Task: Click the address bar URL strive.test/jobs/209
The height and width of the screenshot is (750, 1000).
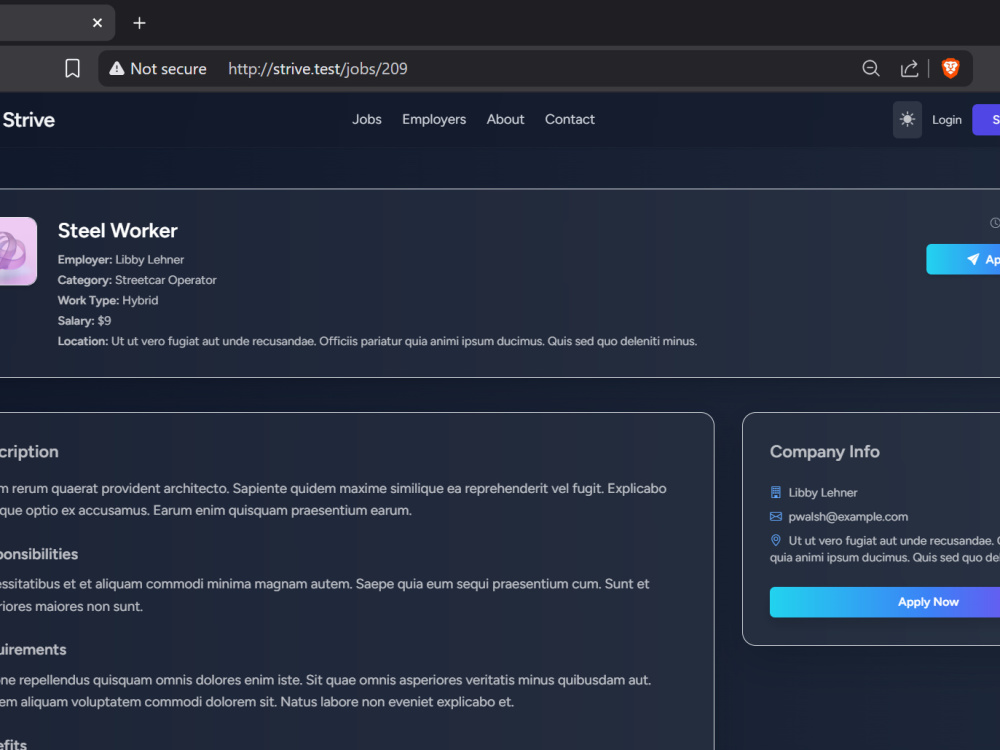Action: (318, 69)
